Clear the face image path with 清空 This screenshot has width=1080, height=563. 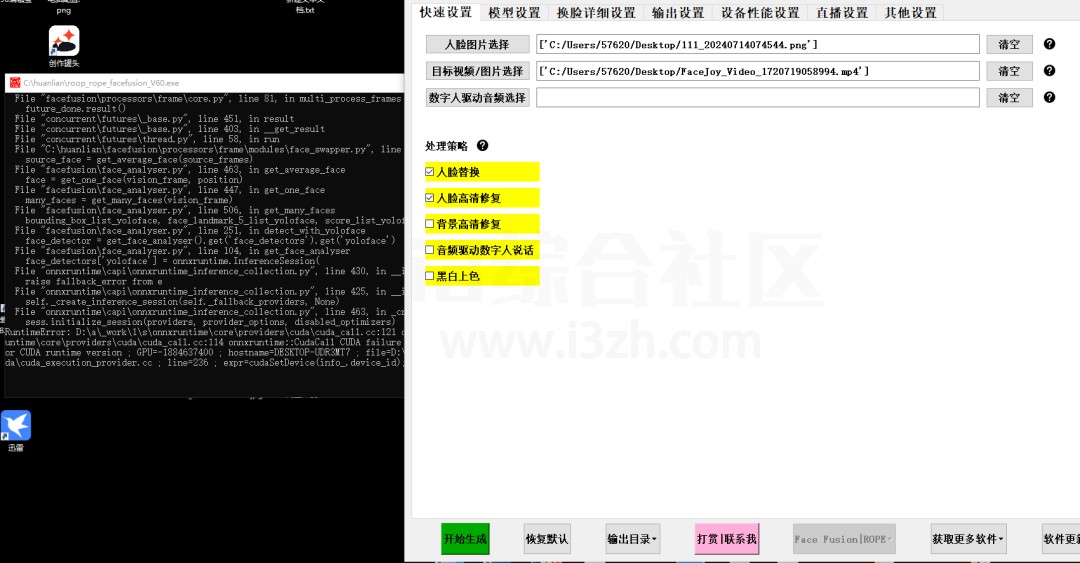1009,44
